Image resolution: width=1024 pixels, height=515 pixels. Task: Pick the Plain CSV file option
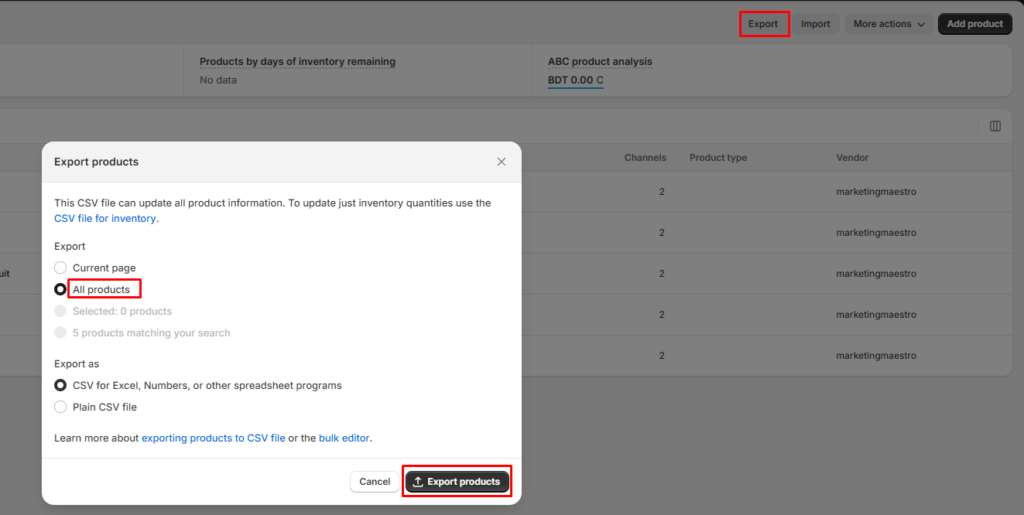pos(60,407)
